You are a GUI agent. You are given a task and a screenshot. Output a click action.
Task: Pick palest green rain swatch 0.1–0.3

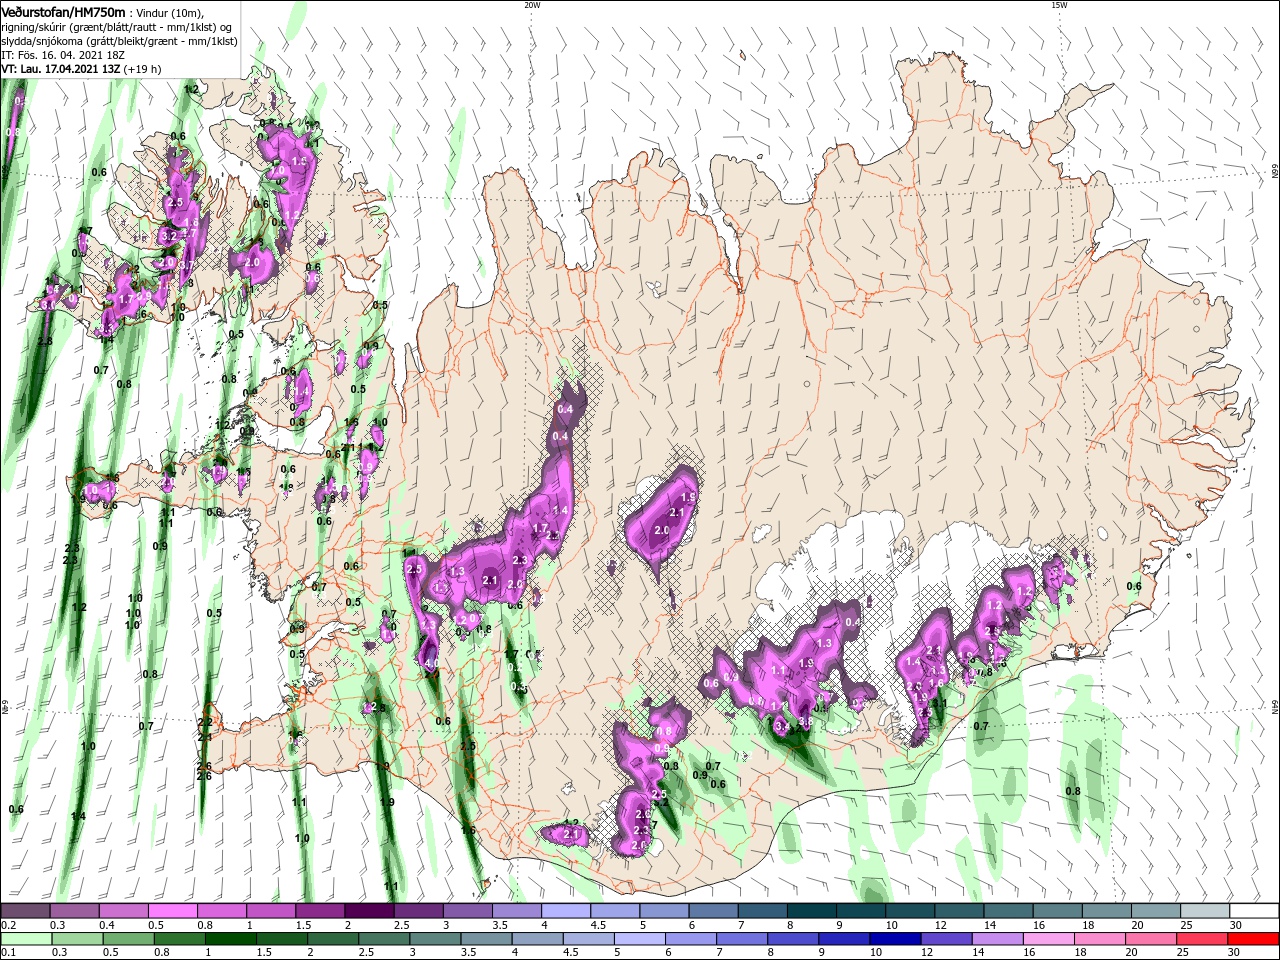27,938
